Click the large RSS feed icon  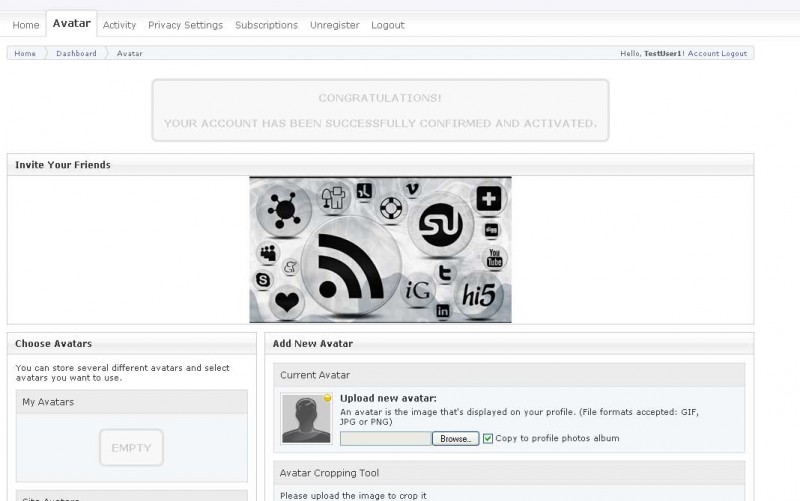(x=351, y=265)
